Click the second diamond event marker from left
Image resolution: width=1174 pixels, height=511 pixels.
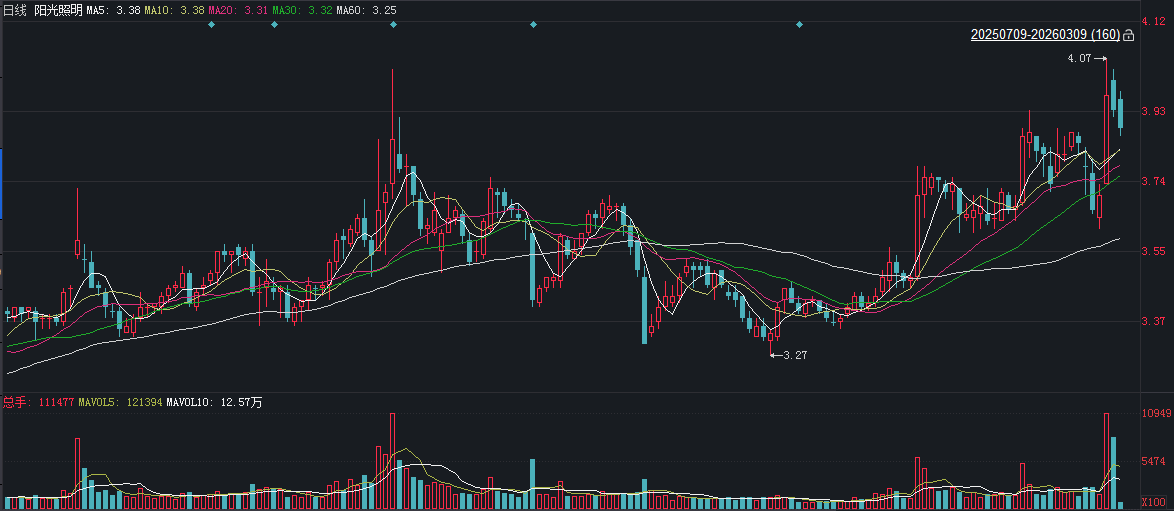coord(274,24)
